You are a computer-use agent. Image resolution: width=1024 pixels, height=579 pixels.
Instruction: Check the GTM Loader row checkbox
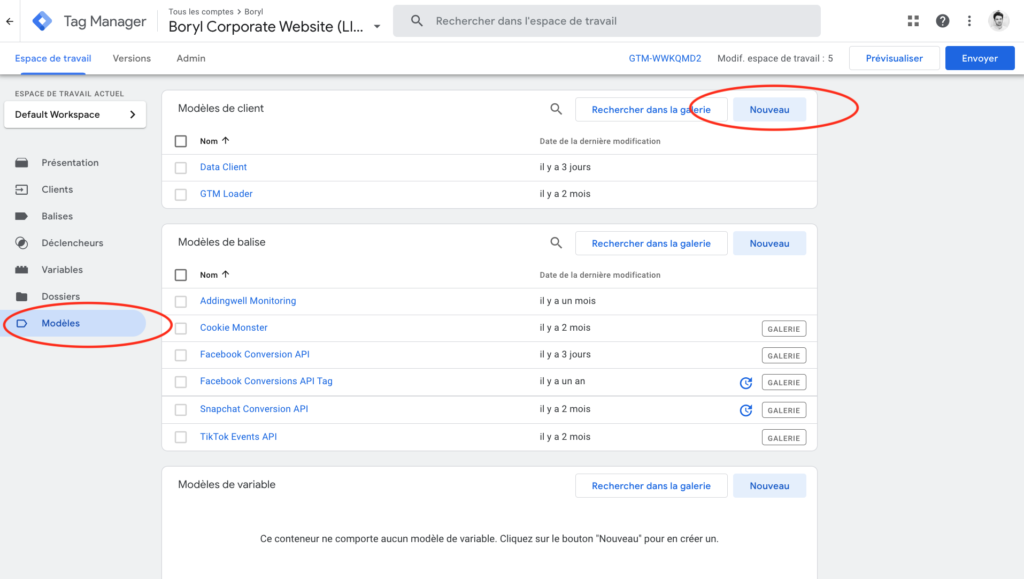[181, 195]
